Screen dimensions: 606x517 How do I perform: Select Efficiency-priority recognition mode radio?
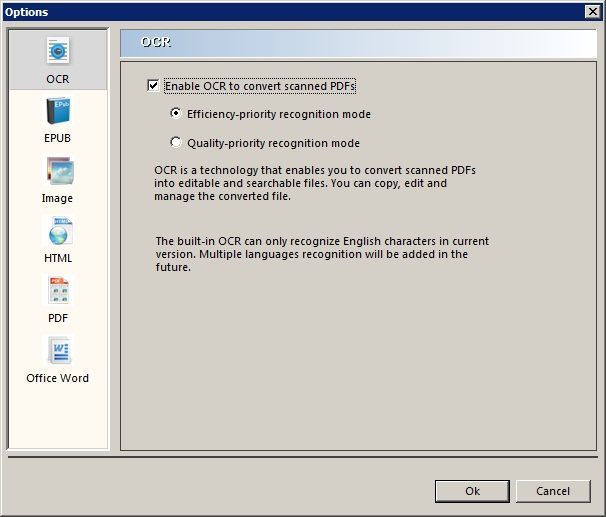pyautogui.click(x=175, y=113)
